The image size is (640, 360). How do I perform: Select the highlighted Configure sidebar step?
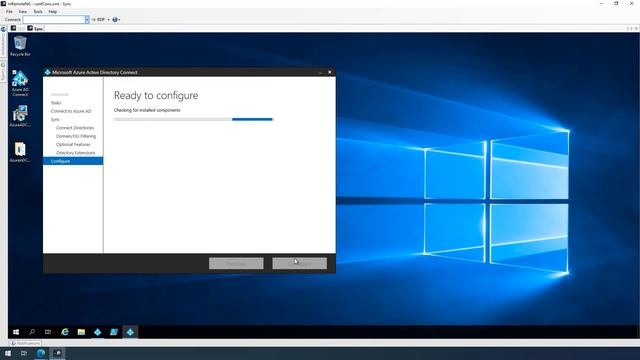pyautogui.click(x=73, y=161)
